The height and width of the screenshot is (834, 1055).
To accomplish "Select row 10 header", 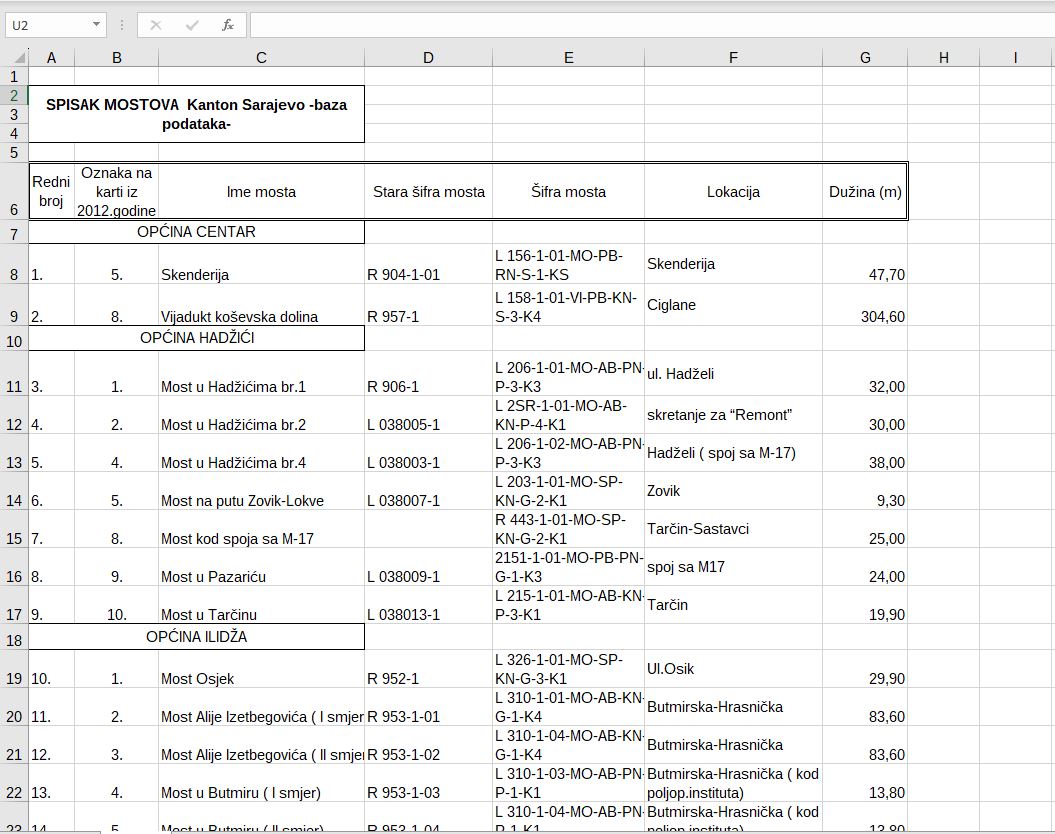I will tap(14, 340).
